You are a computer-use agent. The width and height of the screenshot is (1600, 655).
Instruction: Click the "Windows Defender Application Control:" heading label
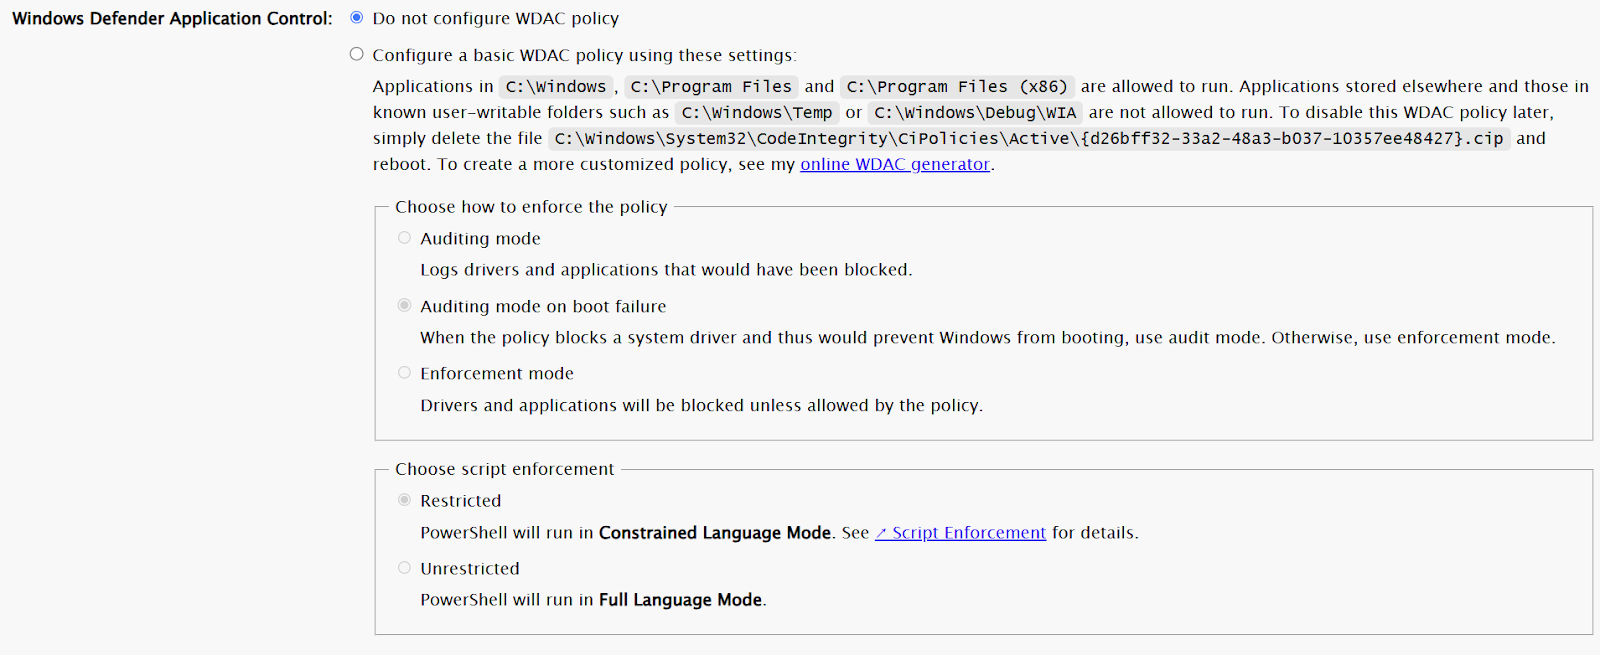click(x=172, y=19)
